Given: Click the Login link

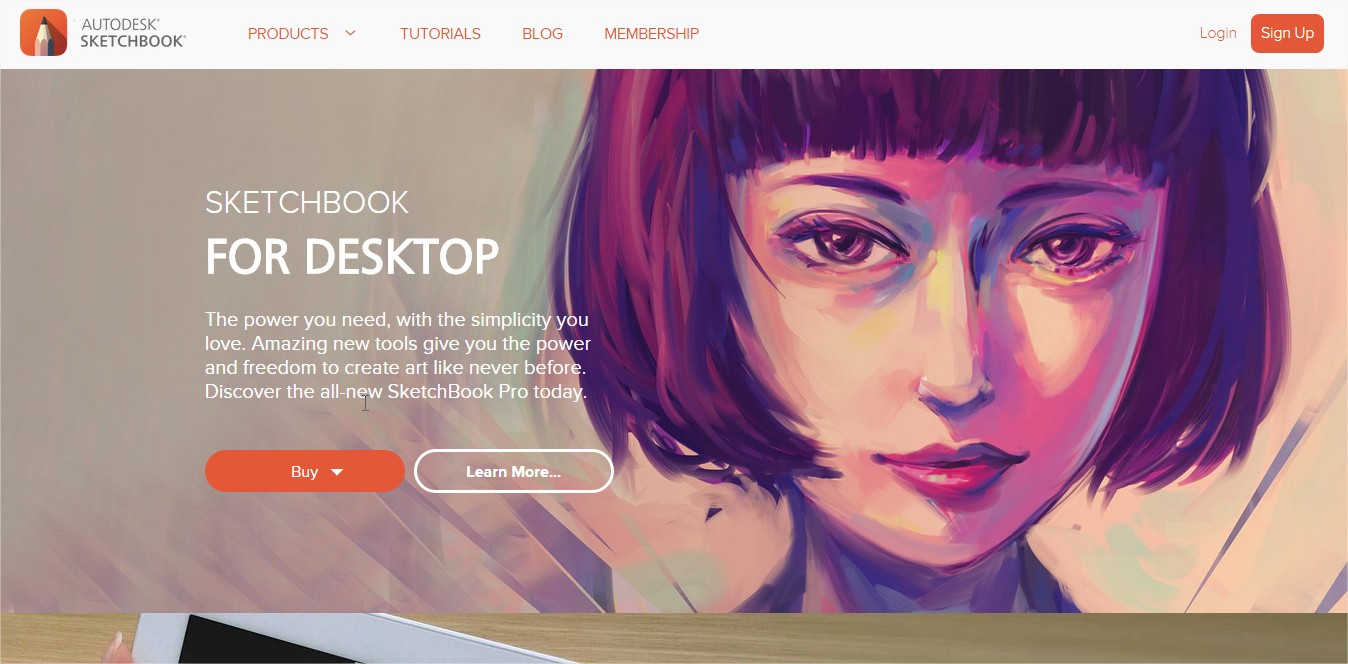Looking at the screenshot, I should tap(1218, 33).
